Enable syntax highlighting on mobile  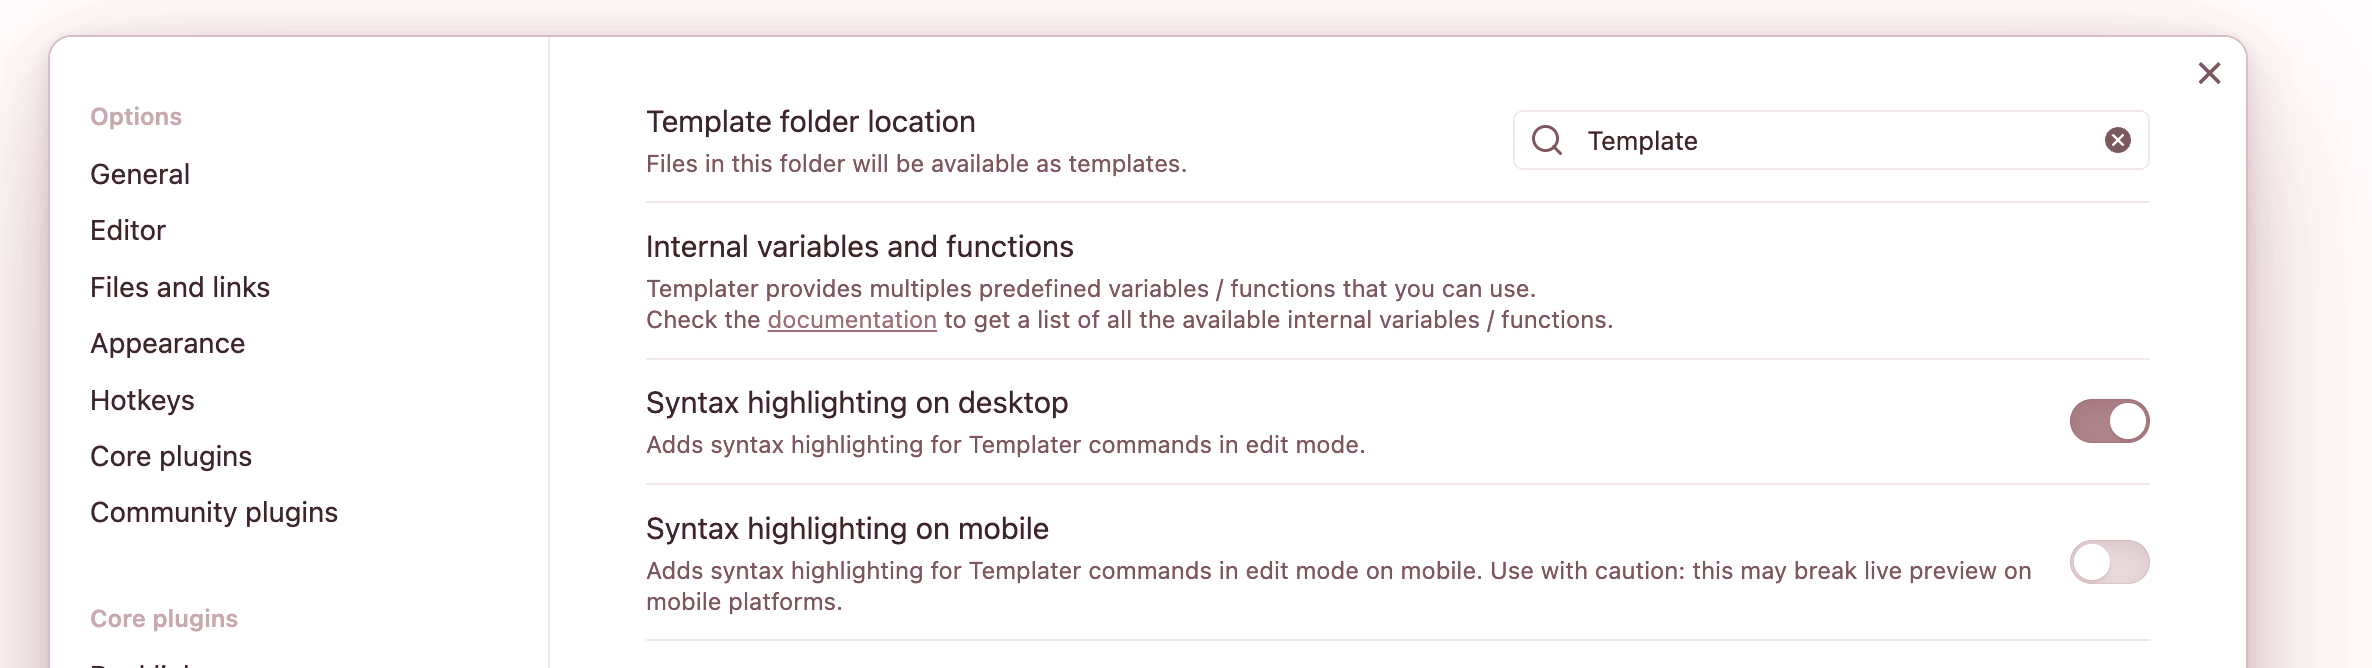2109,562
